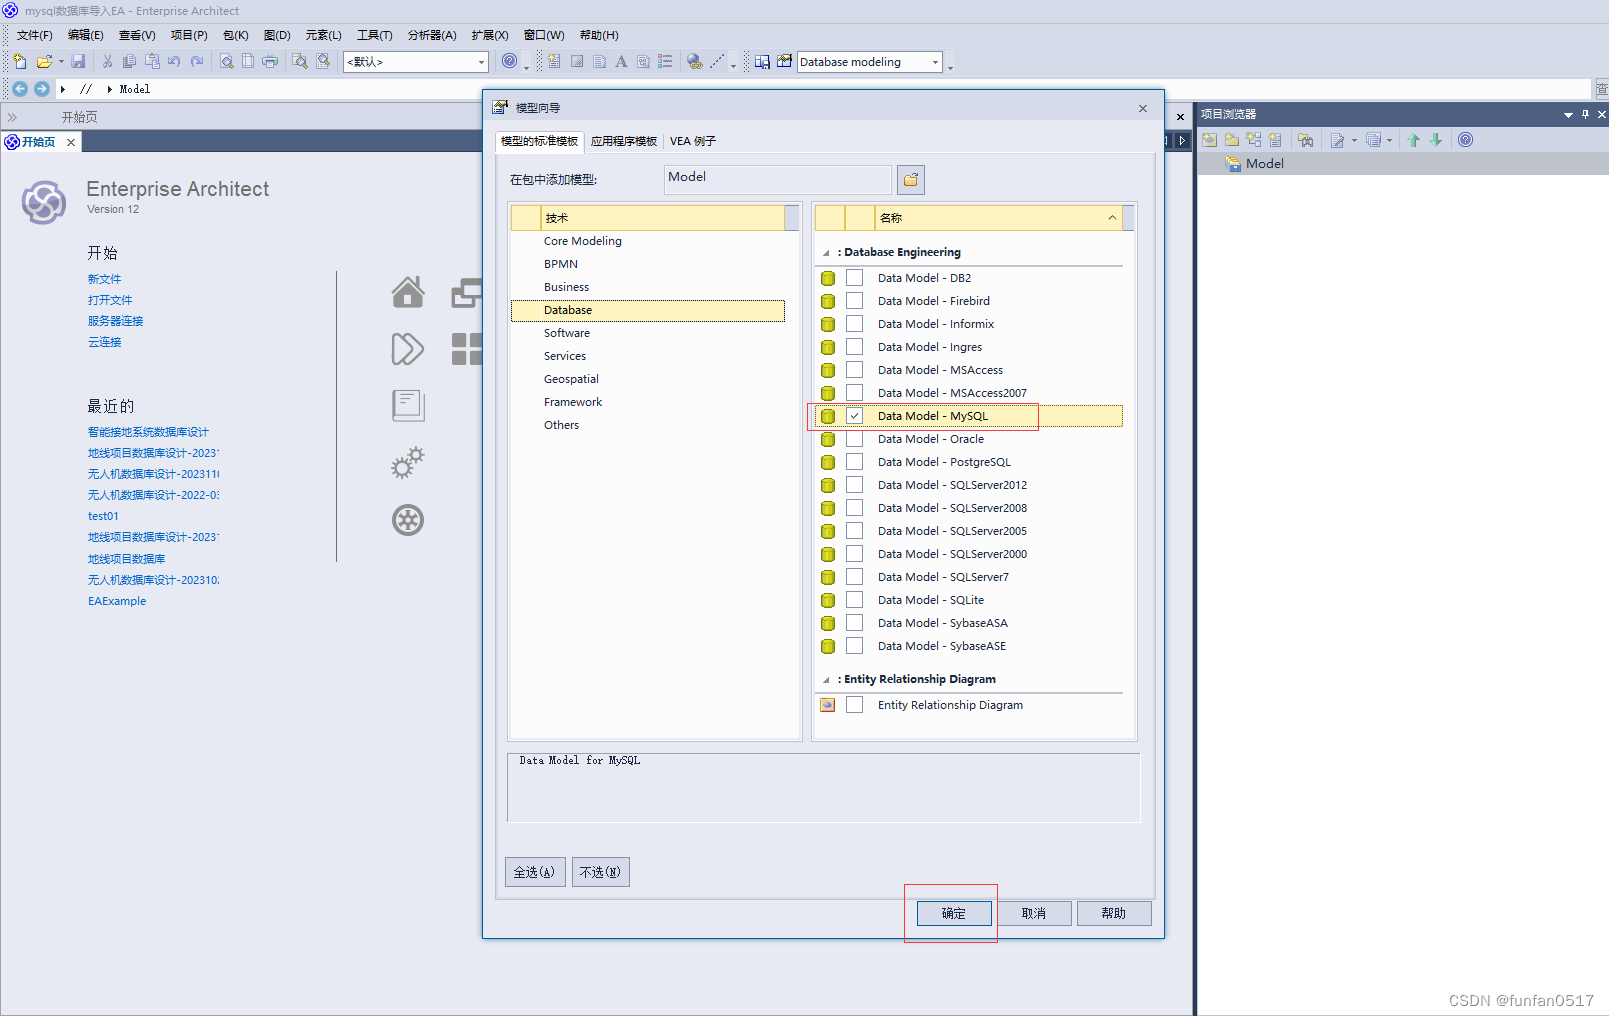Click the home icon on the start page

[x=407, y=292]
